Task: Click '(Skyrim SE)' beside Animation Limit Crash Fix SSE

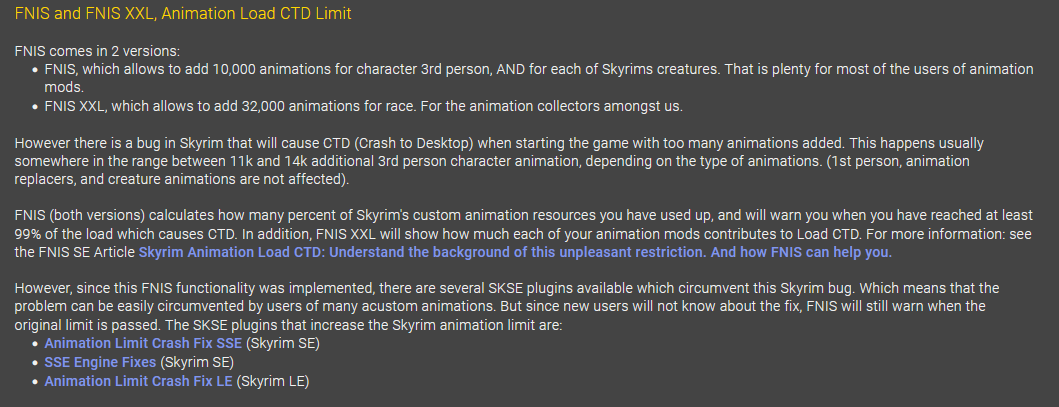Action: click(283, 344)
